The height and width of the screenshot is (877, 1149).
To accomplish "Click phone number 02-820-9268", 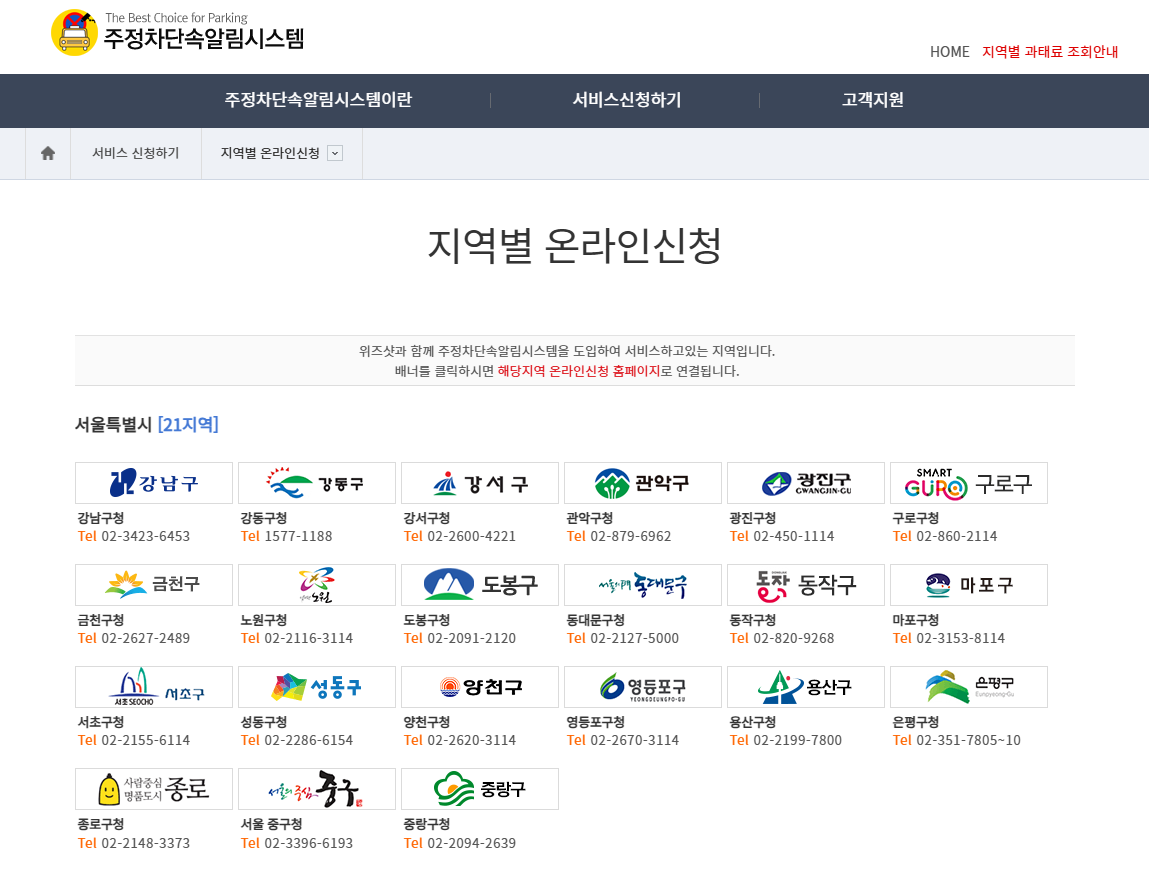I will click(x=794, y=638).
